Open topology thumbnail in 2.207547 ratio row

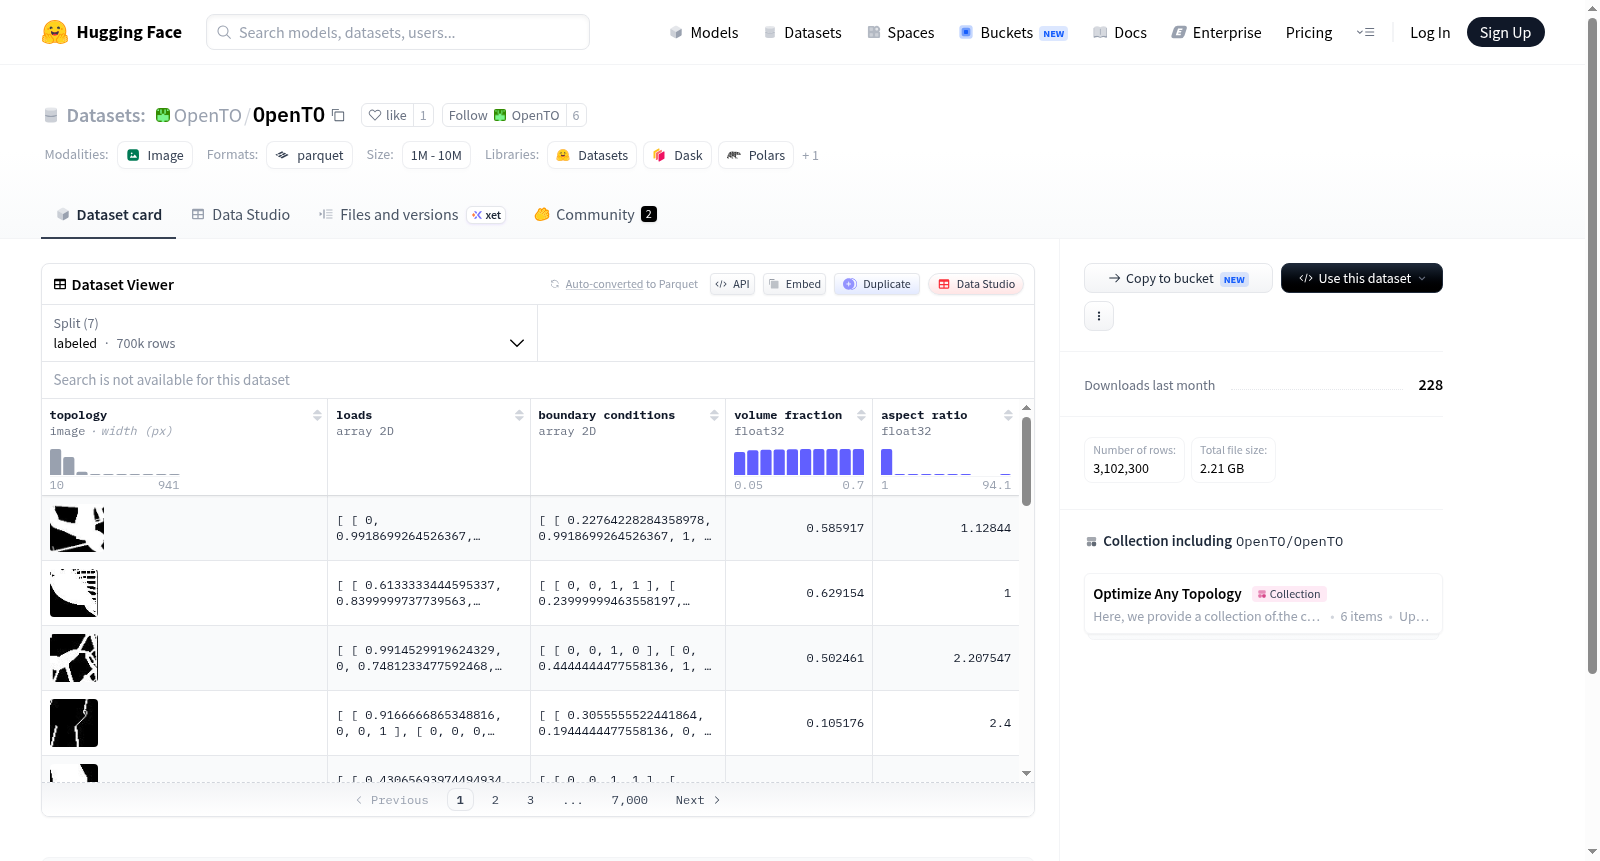[74, 658]
